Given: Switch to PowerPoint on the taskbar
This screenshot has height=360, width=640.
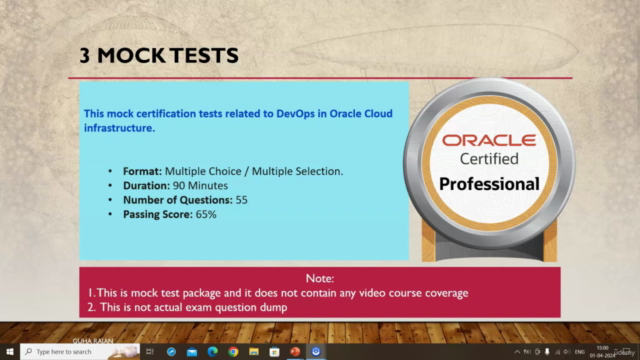Looking at the screenshot, I should tap(295, 351).
